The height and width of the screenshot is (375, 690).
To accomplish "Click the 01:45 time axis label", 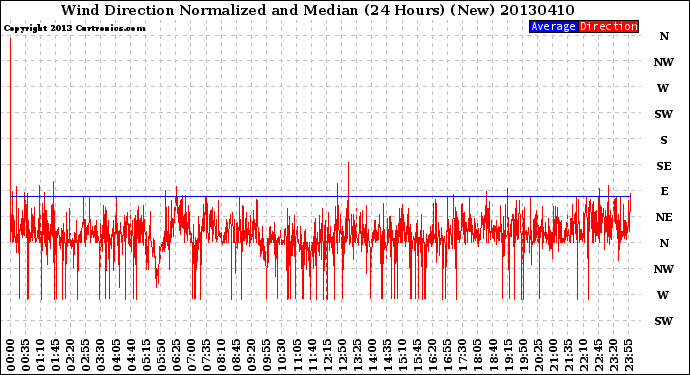I will click(x=56, y=355).
